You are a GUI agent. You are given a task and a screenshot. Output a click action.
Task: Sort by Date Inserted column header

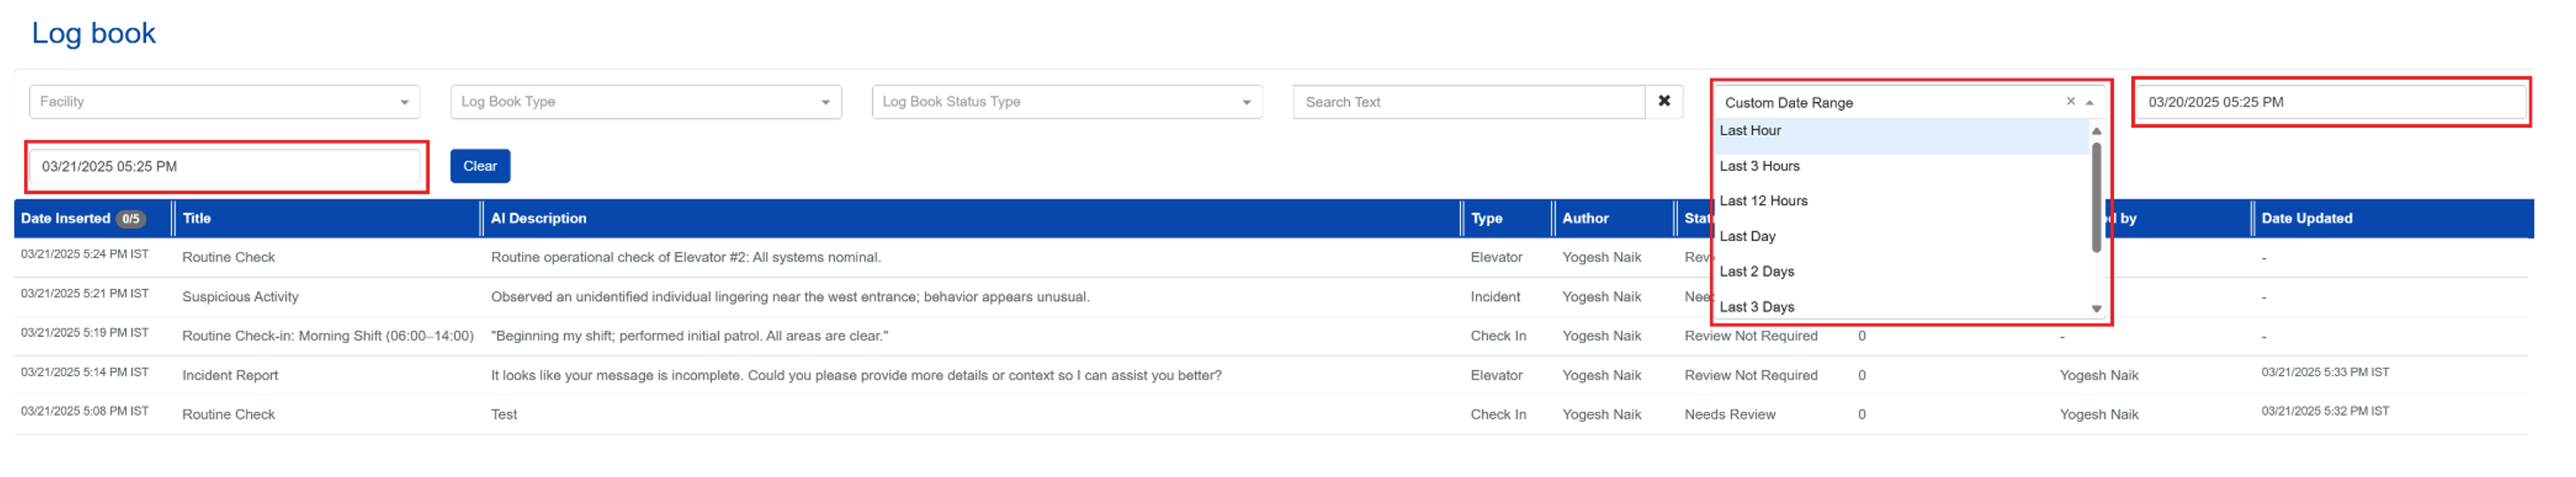66,218
